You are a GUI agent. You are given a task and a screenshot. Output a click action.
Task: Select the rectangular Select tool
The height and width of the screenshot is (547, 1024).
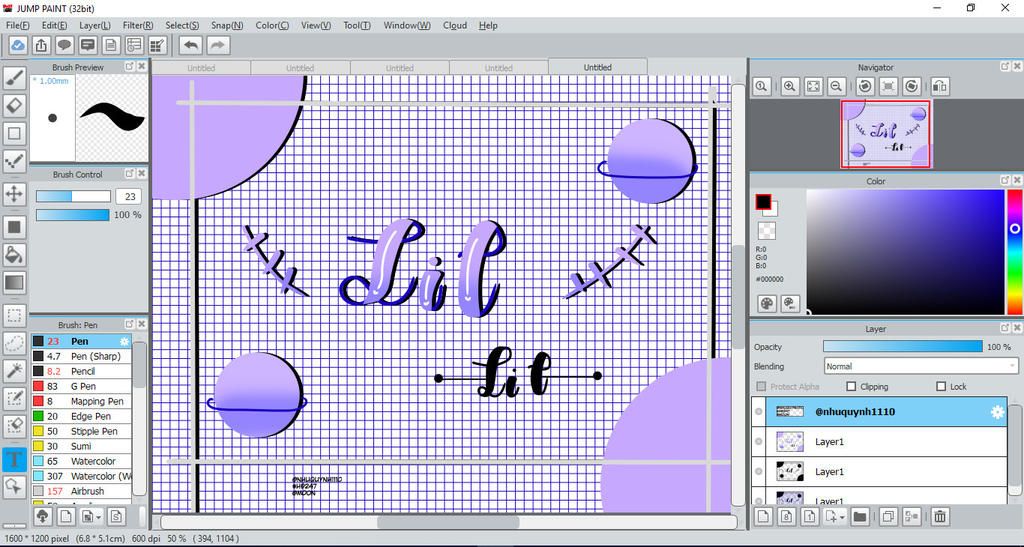pos(14,316)
